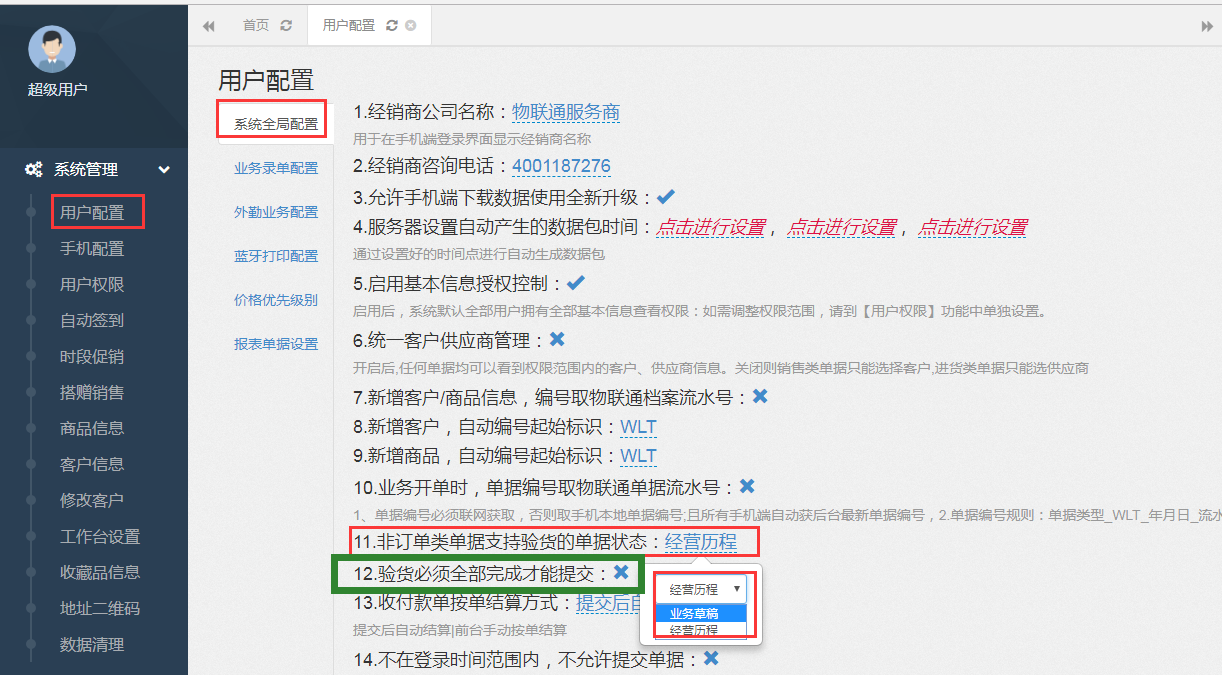
Task: Select the 外勤业务配置 settings tab
Action: click(x=276, y=213)
